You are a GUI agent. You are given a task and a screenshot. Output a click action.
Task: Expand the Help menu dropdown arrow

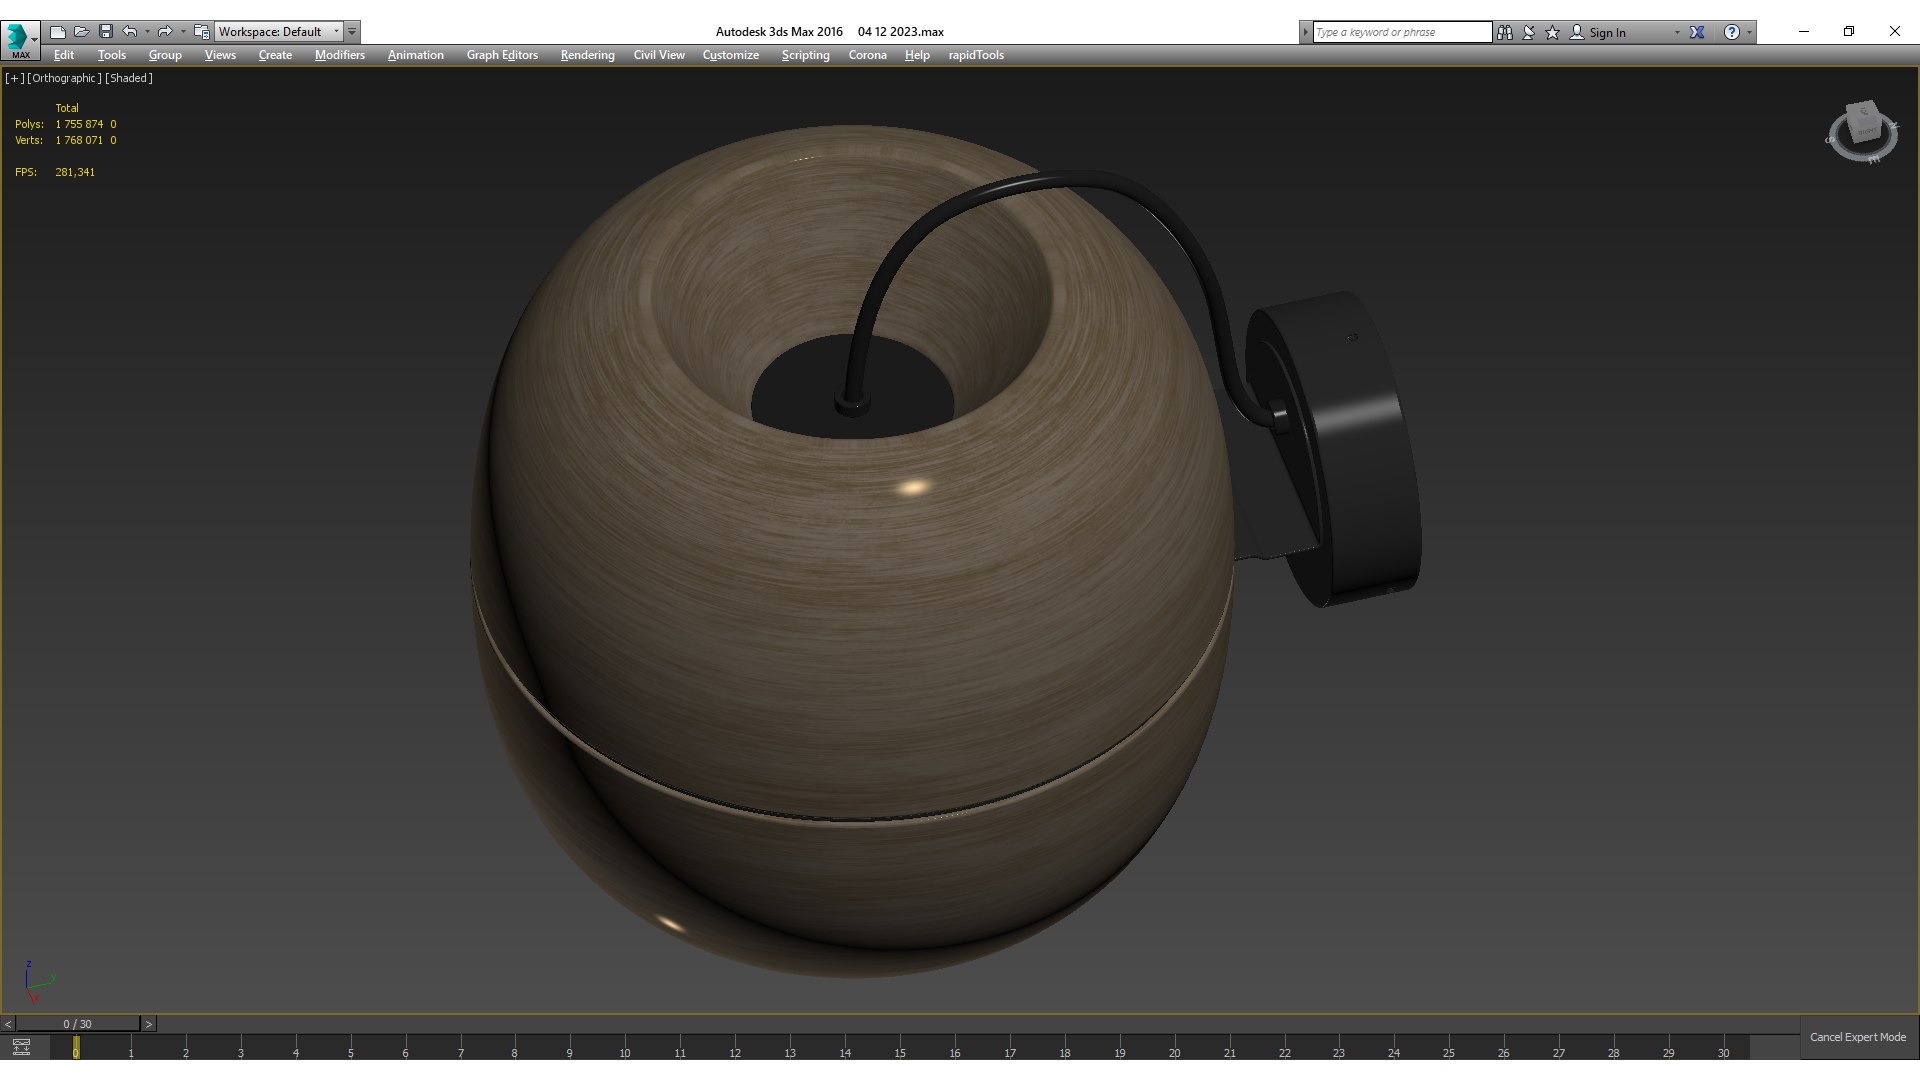[x=1749, y=32]
